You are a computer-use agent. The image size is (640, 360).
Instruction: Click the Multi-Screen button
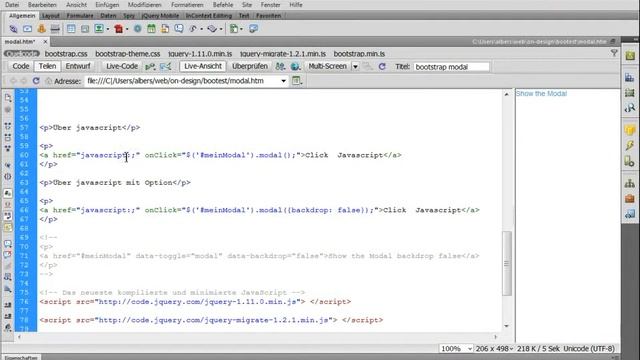click(327, 66)
